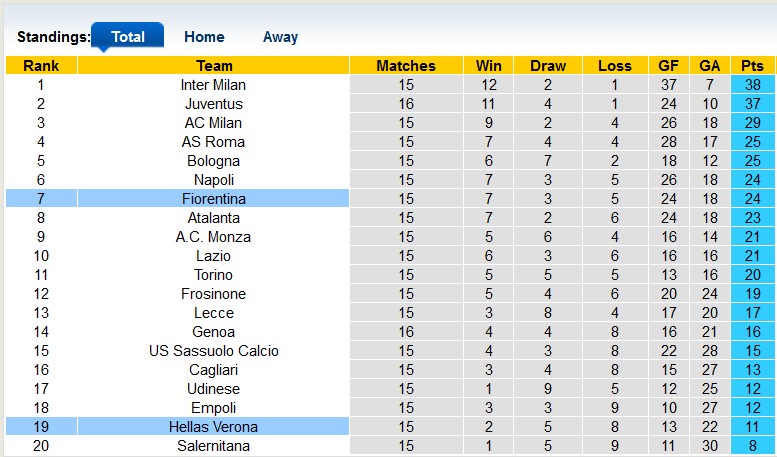Select the highlighted Hellas Verona row

(x=214, y=427)
